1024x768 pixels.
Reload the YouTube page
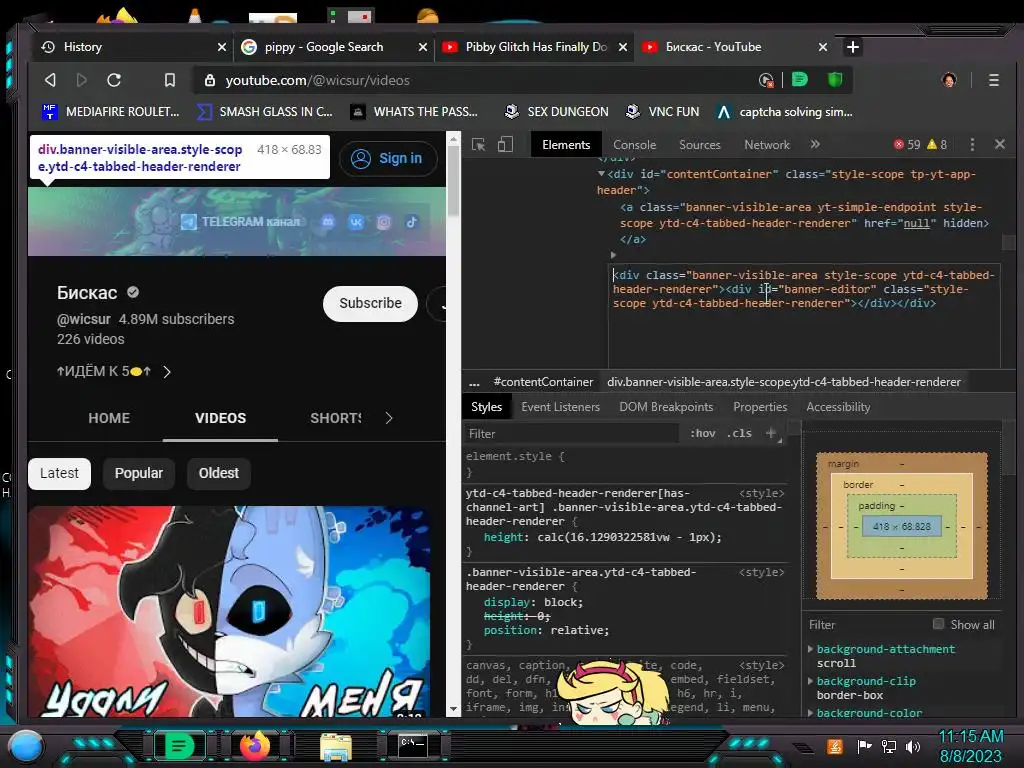click(114, 80)
